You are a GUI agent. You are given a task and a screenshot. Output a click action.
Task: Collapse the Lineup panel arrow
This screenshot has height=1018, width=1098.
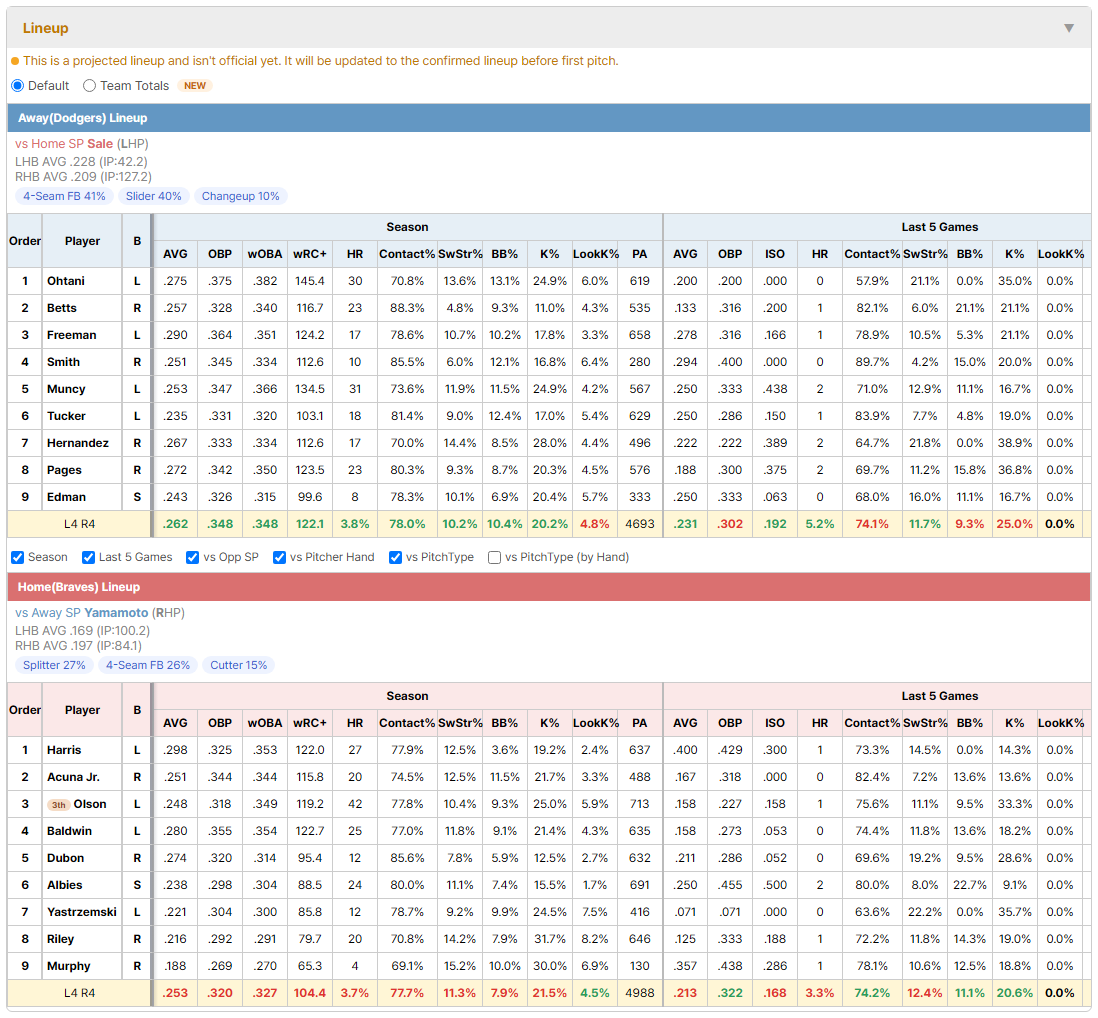[1069, 28]
